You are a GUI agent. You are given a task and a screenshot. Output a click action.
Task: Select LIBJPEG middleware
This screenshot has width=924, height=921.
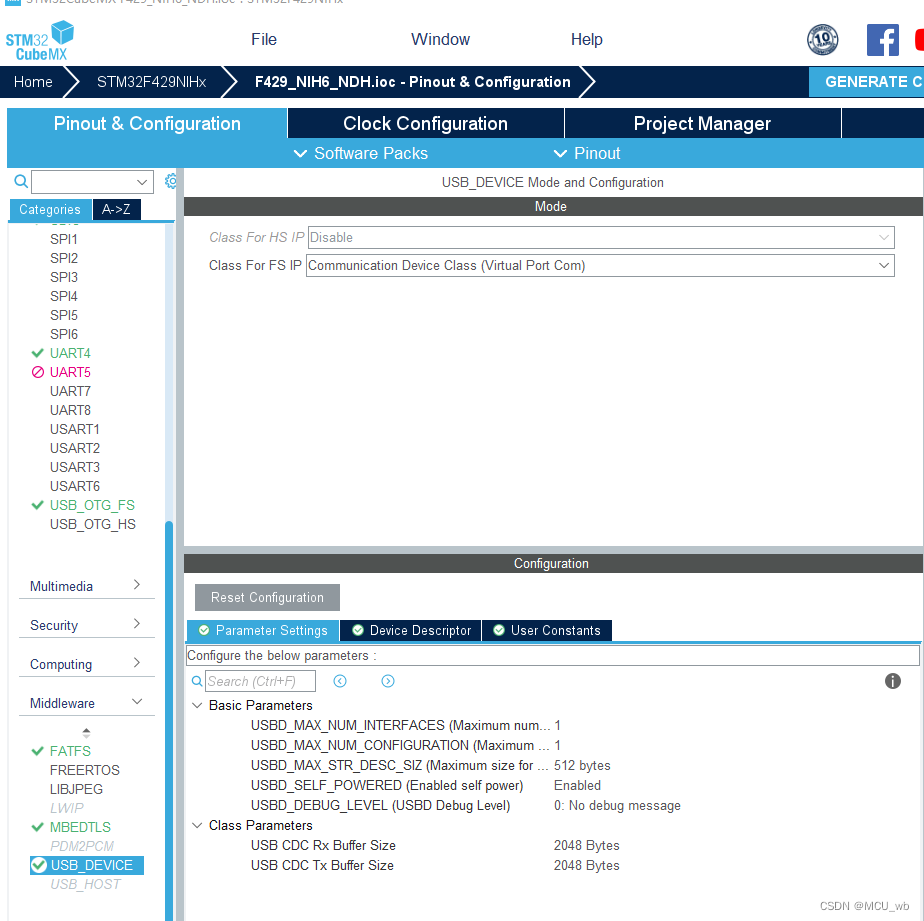point(77,789)
